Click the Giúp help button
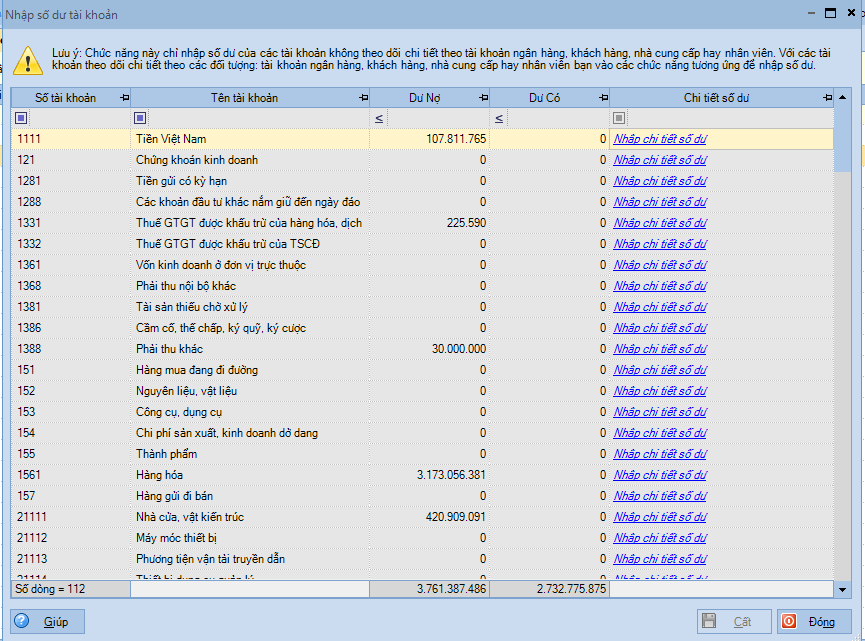Screen dimensions: 865x641 (47, 622)
